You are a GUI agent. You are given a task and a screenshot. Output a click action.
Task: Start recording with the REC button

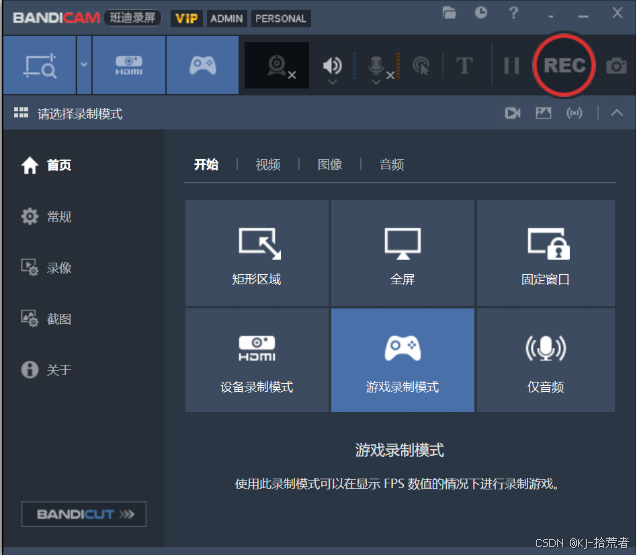point(564,65)
